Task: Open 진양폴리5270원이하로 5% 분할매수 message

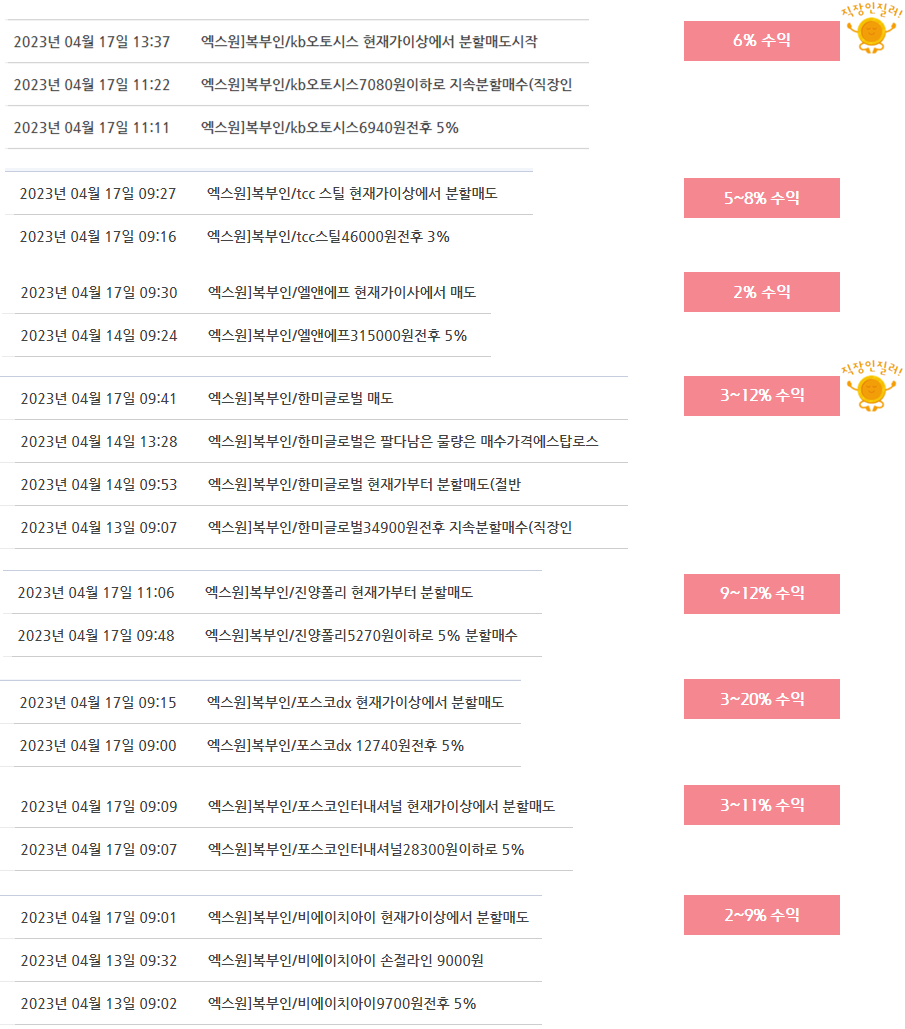Action: [x=272, y=635]
